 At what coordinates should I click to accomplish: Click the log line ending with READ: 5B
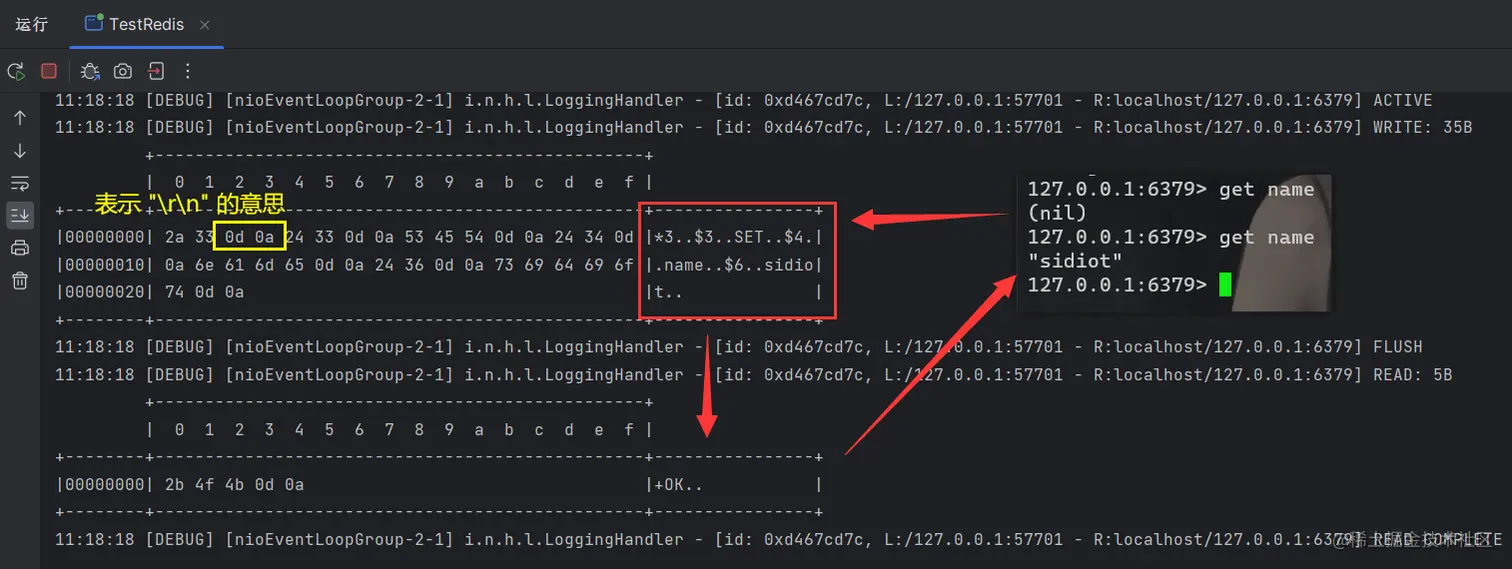click(754, 375)
